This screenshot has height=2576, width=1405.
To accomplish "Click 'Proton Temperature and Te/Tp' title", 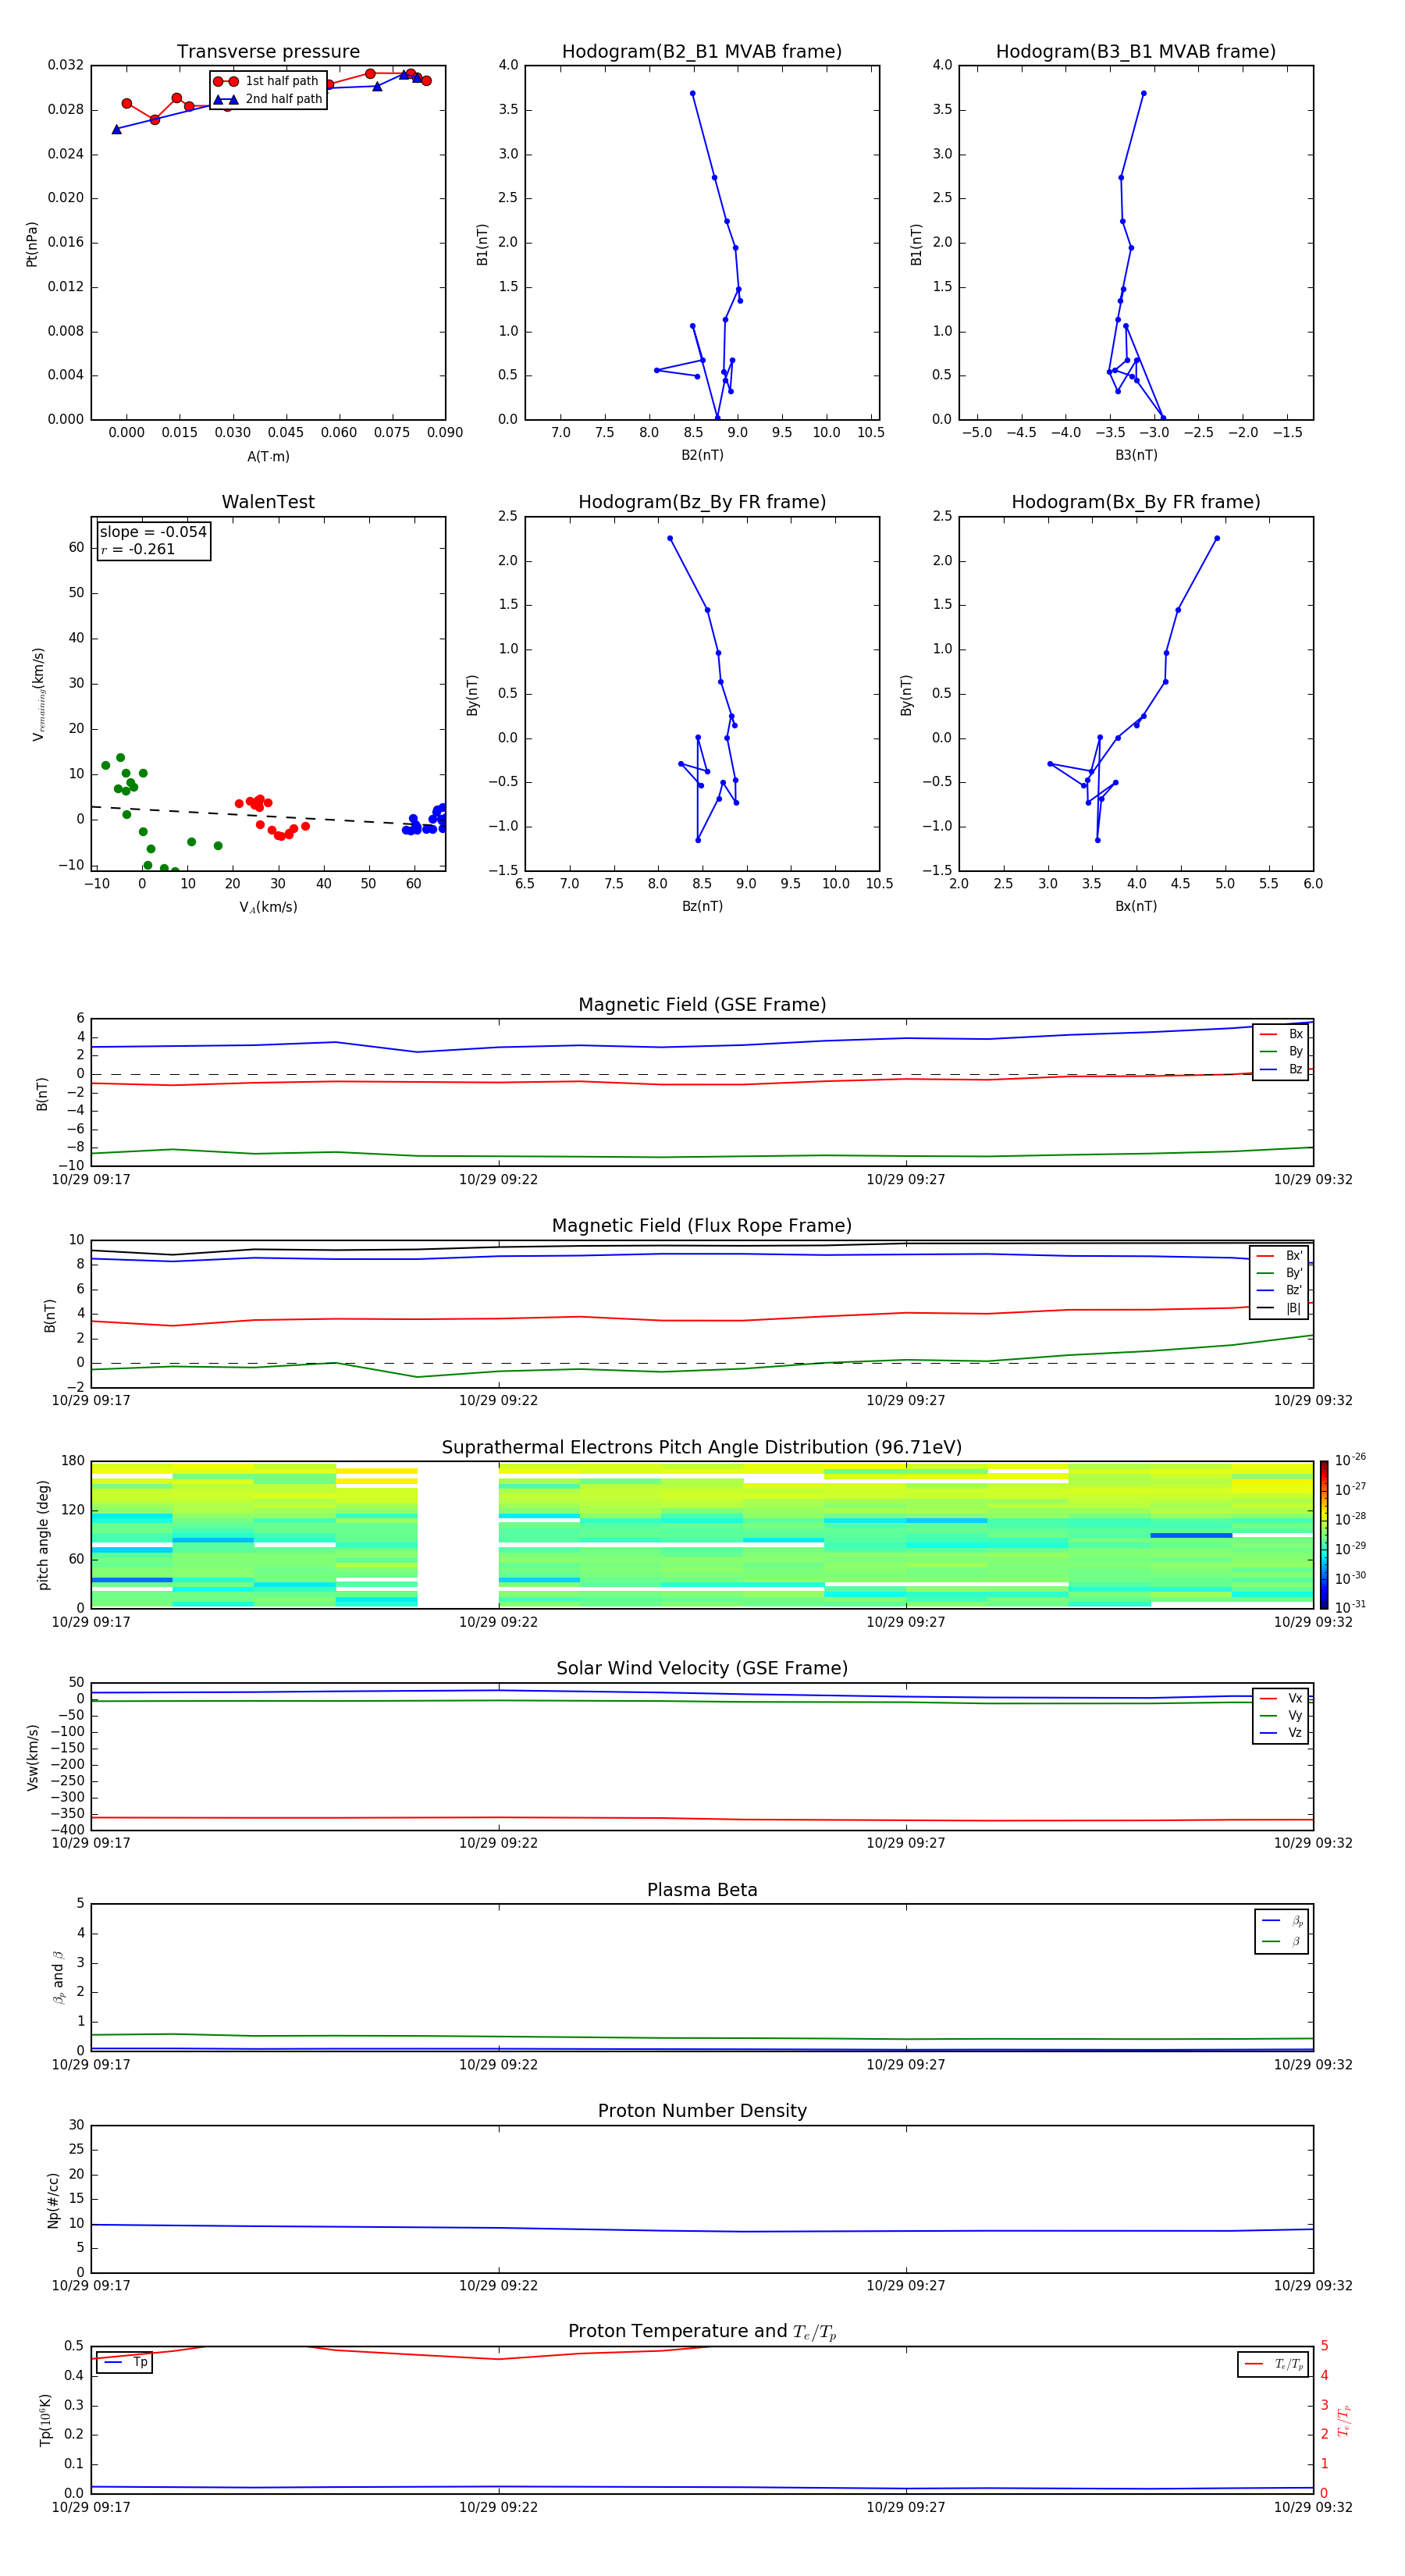I will point(702,2332).
